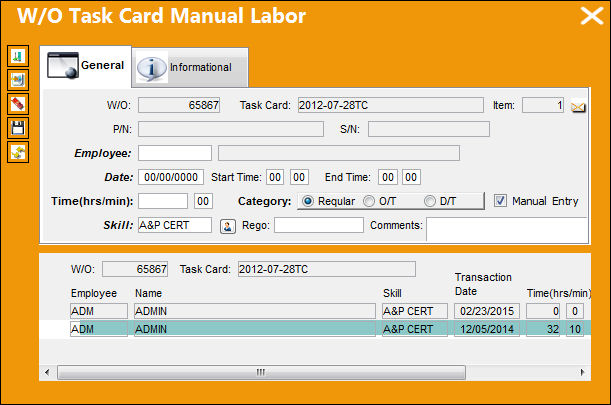The image size is (611, 405).
Task: Click the top W/O field showing 65867
Action: point(179,105)
